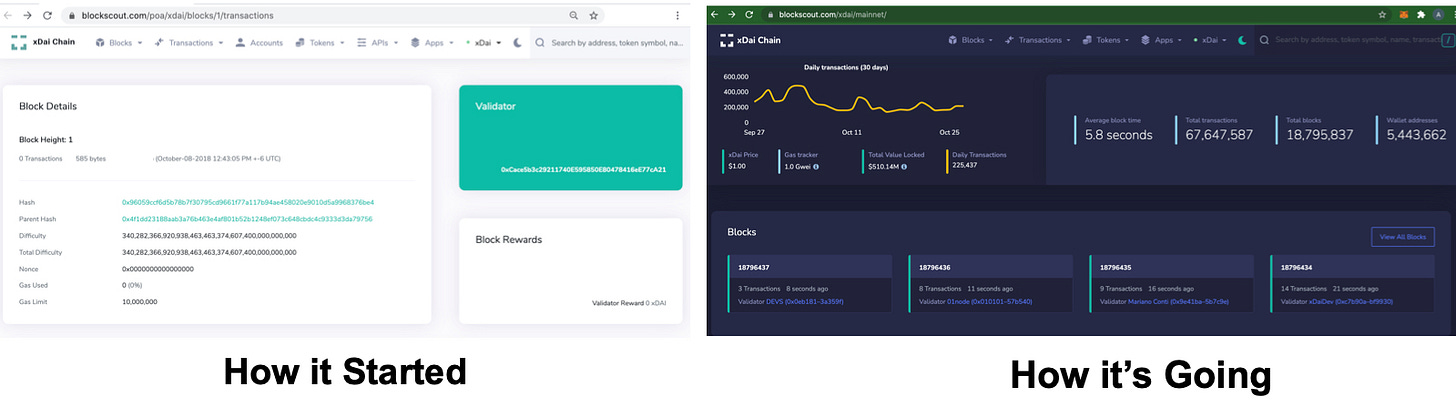The height and width of the screenshot is (407, 1456).
Task: Open the xDai network selector in light window
Action: (x=482, y=43)
